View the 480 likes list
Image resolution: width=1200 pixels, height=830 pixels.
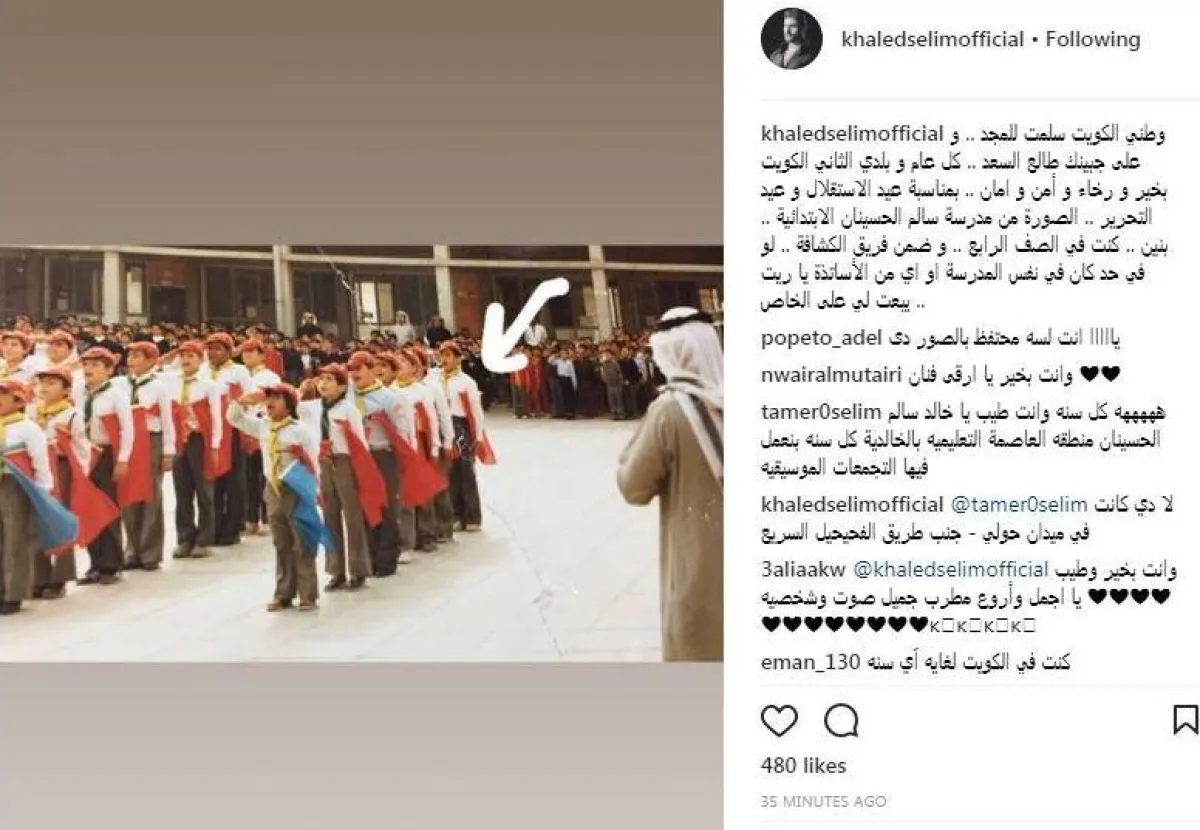[803, 766]
